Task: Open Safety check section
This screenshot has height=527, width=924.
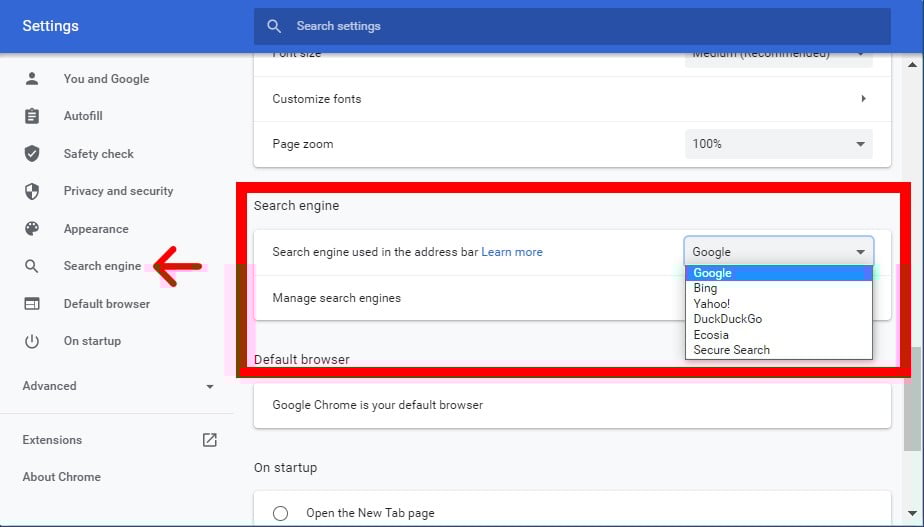Action: [98, 154]
